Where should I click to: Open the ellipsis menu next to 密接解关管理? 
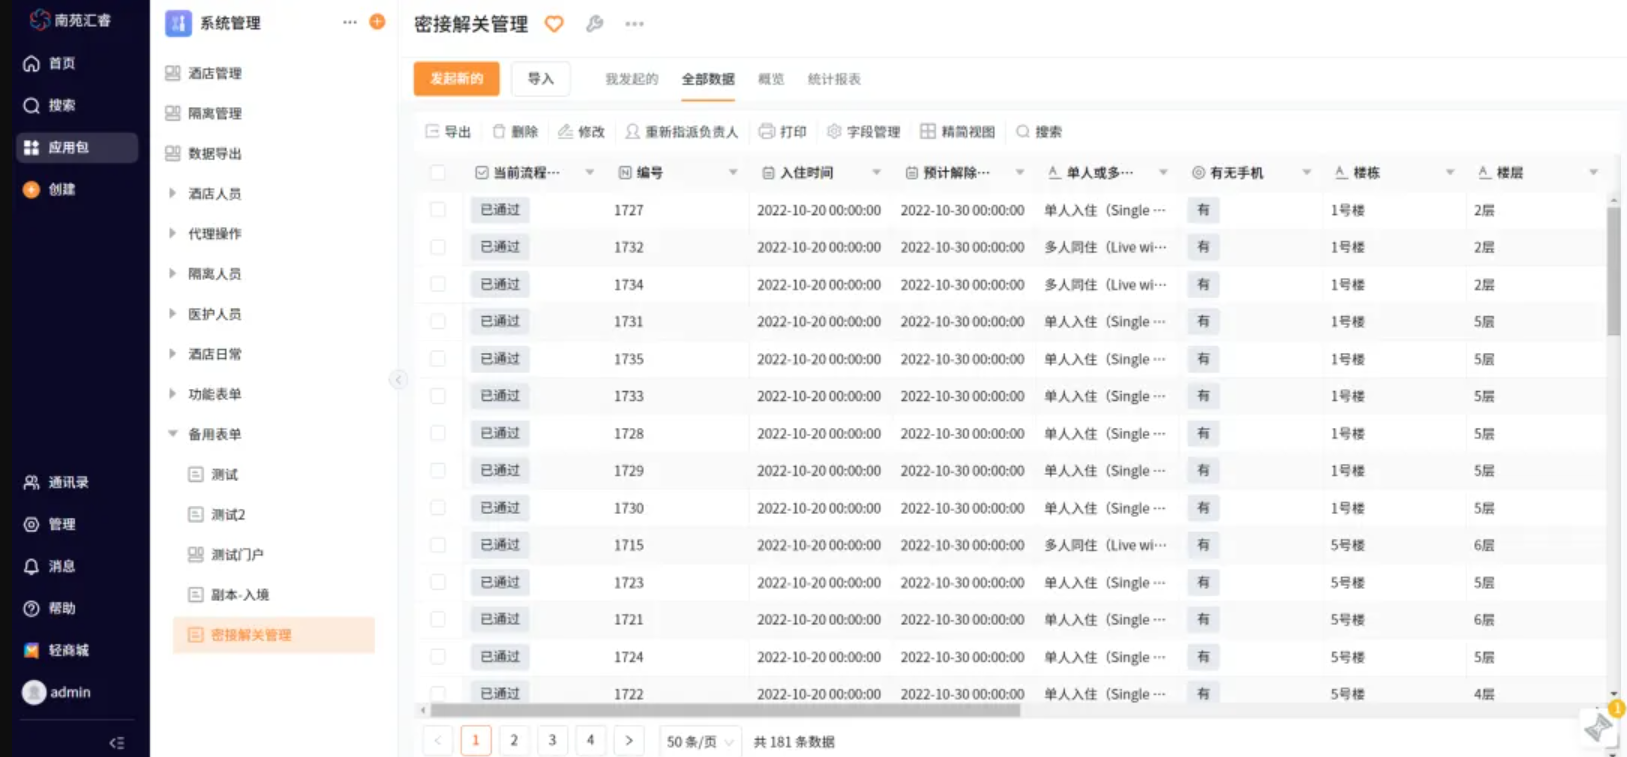click(x=634, y=24)
